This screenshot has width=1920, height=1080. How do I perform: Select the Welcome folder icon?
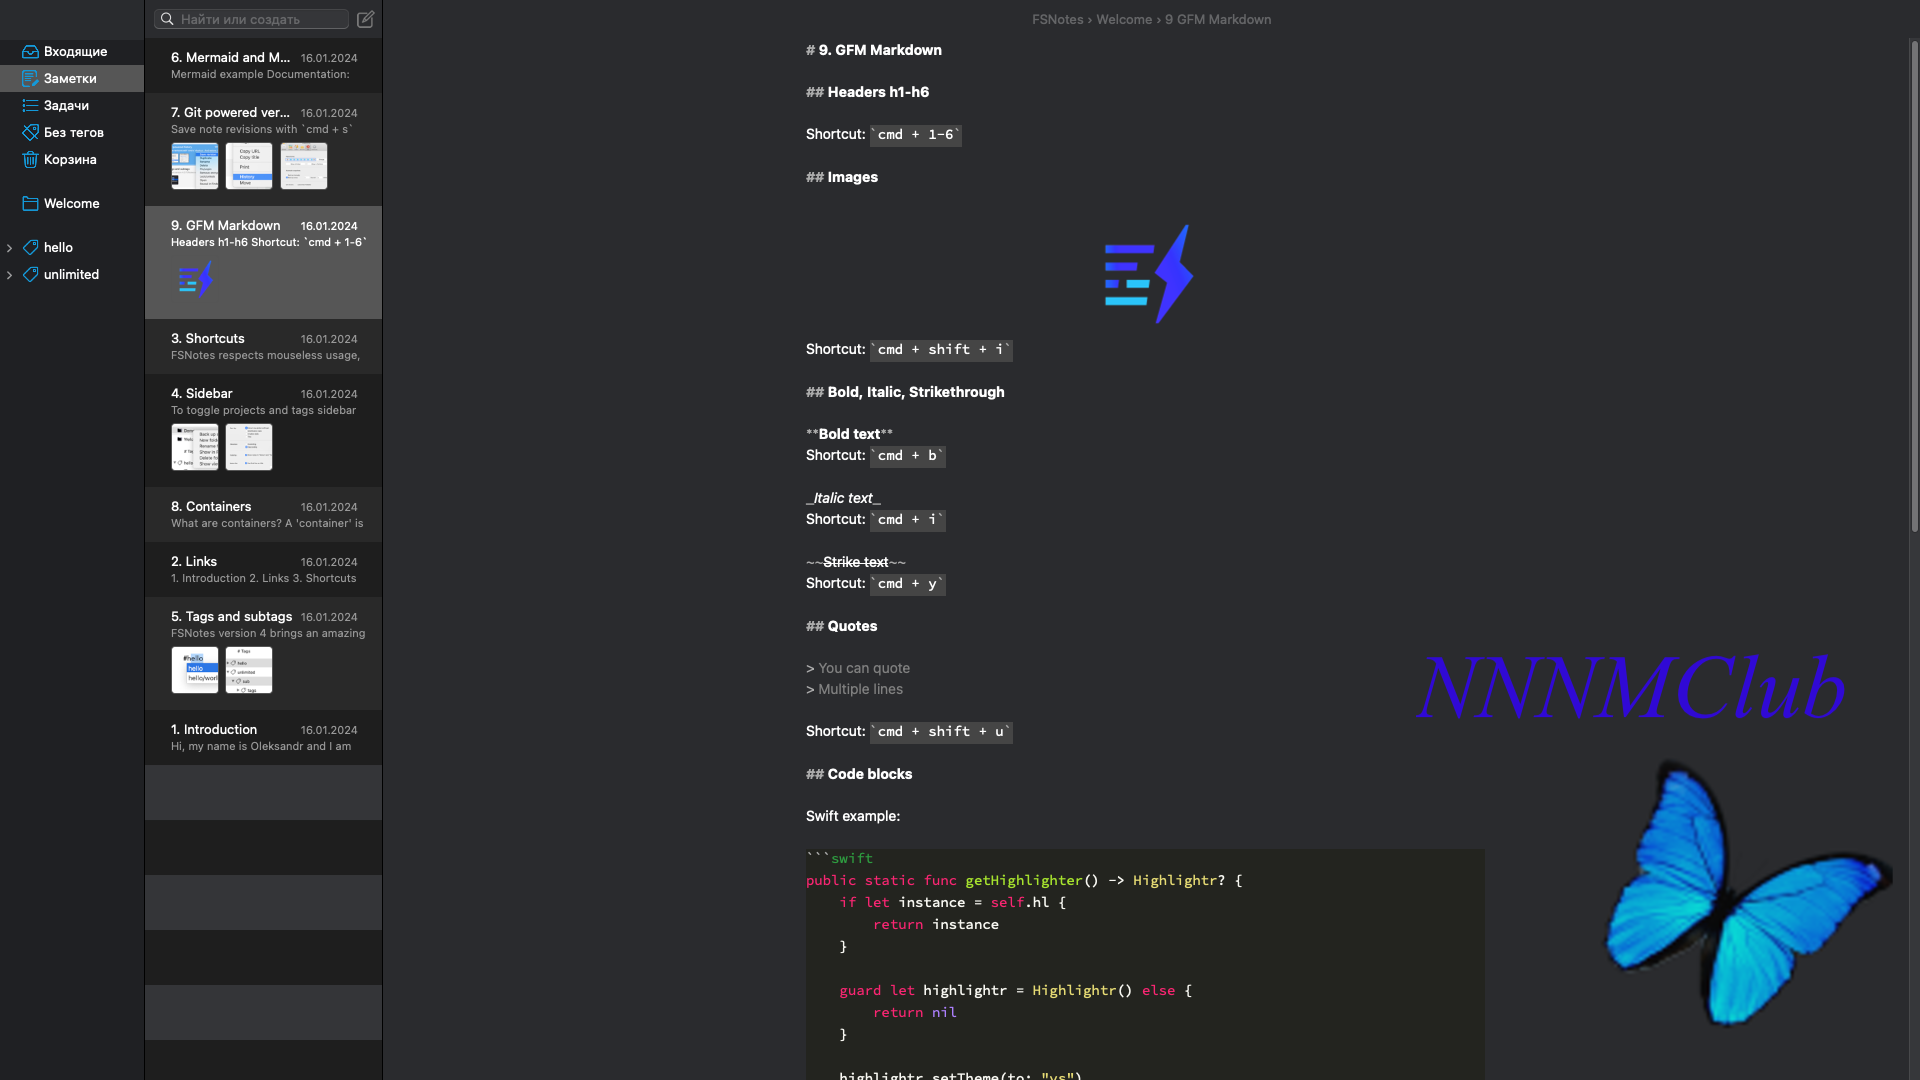click(x=31, y=203)
